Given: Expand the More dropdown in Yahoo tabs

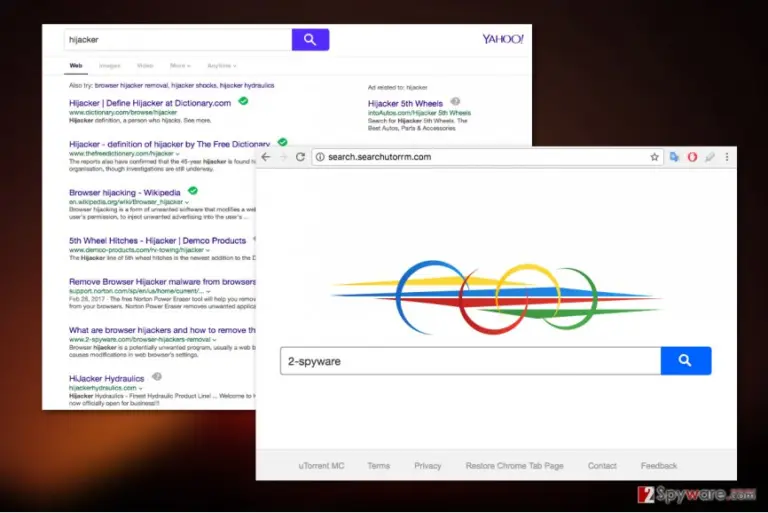Looking at the screenshot, I should tap(180, 66).
